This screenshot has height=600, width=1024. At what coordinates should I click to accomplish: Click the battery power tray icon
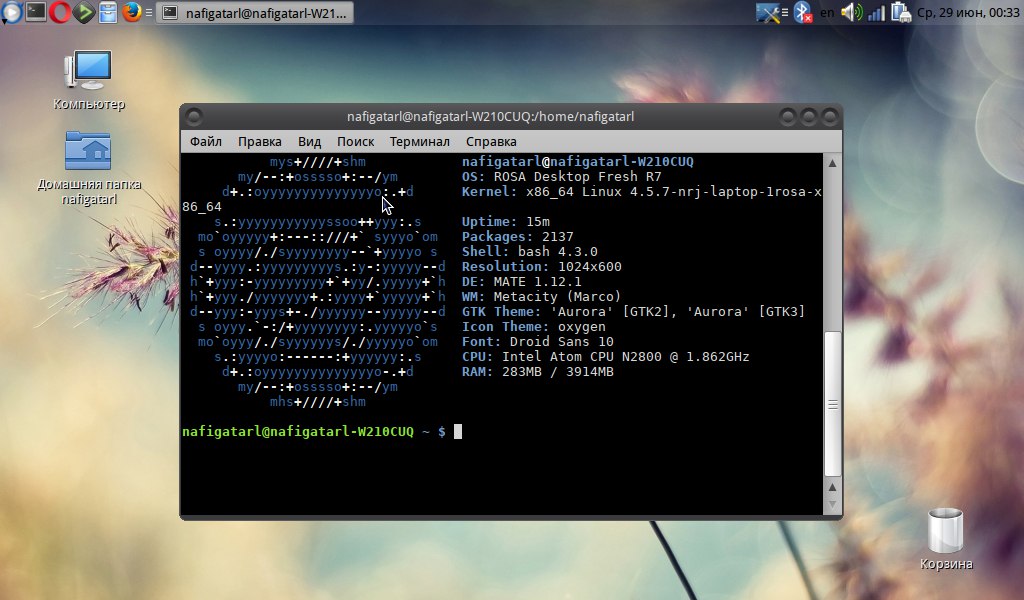[901, 12]
